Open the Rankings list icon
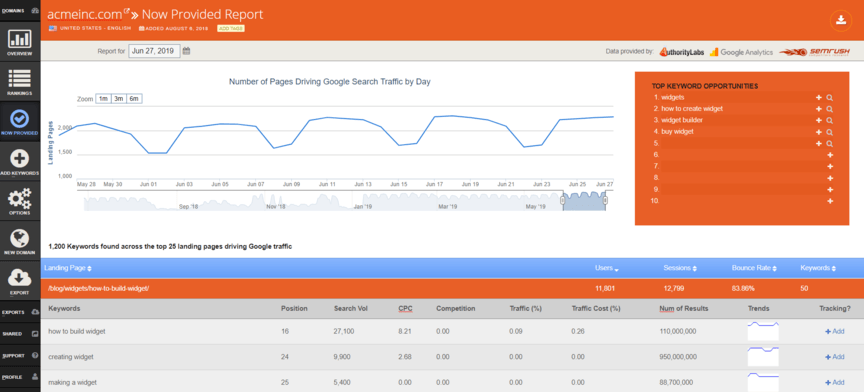Screen dimensions: 864x392 coord(20,78)
